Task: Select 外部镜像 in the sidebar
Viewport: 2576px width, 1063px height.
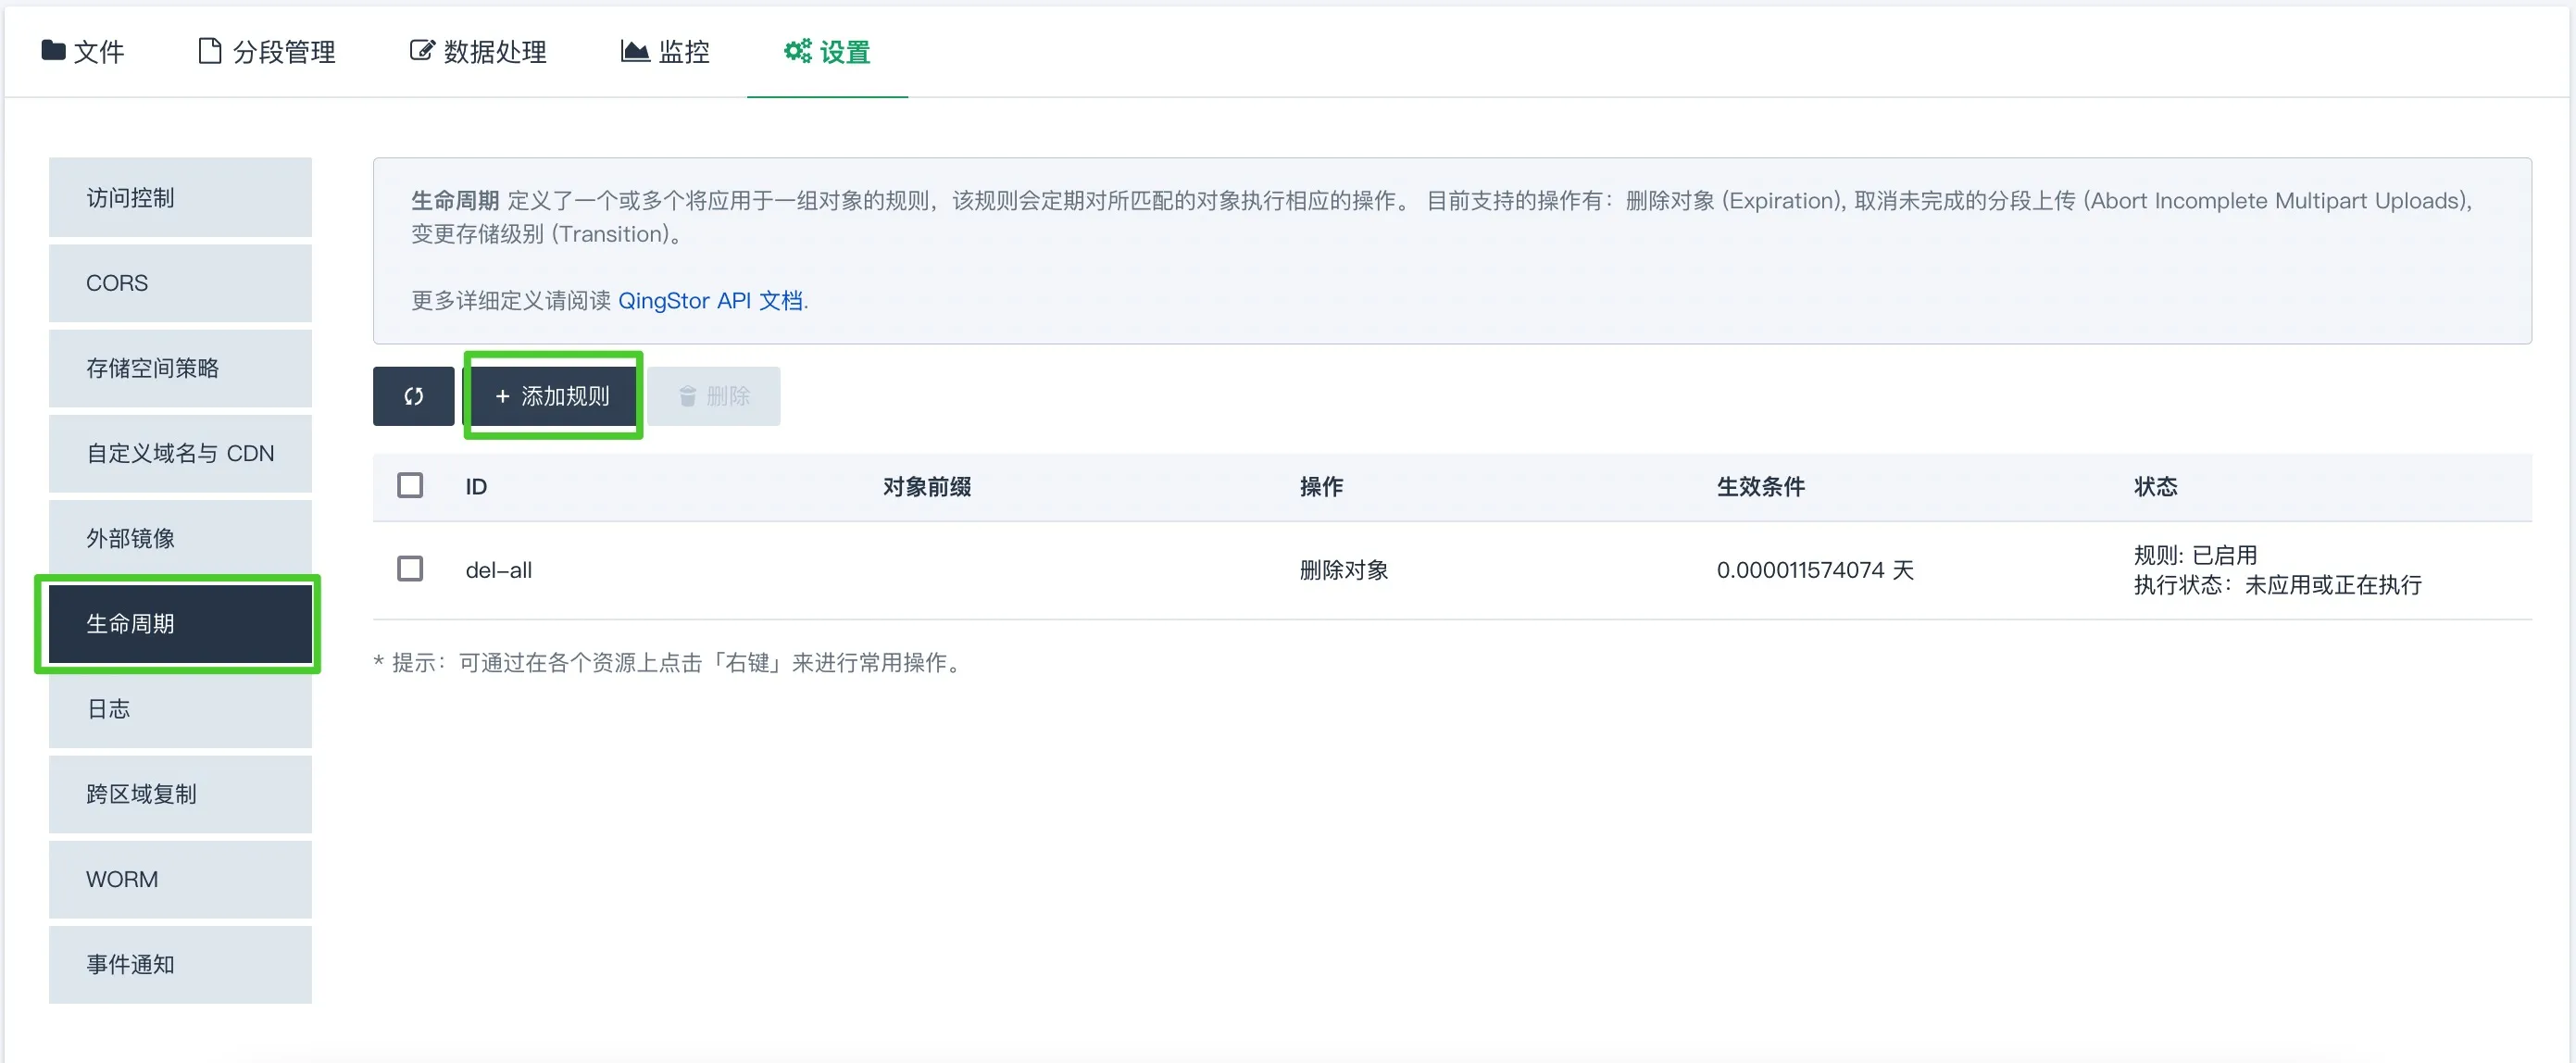Action: click(180, 538)
